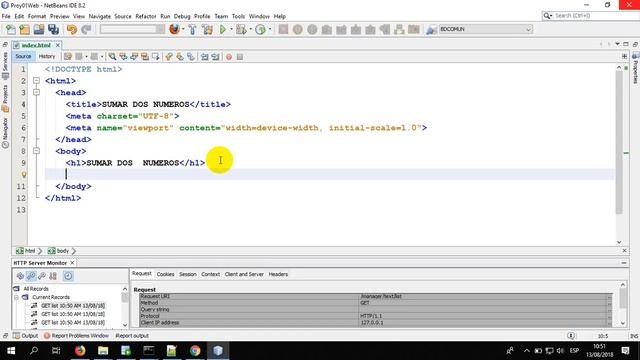The width and height of the screenshot is (640, 360).
Task: Open the Context tab
Action: click(x=211, y=274)
